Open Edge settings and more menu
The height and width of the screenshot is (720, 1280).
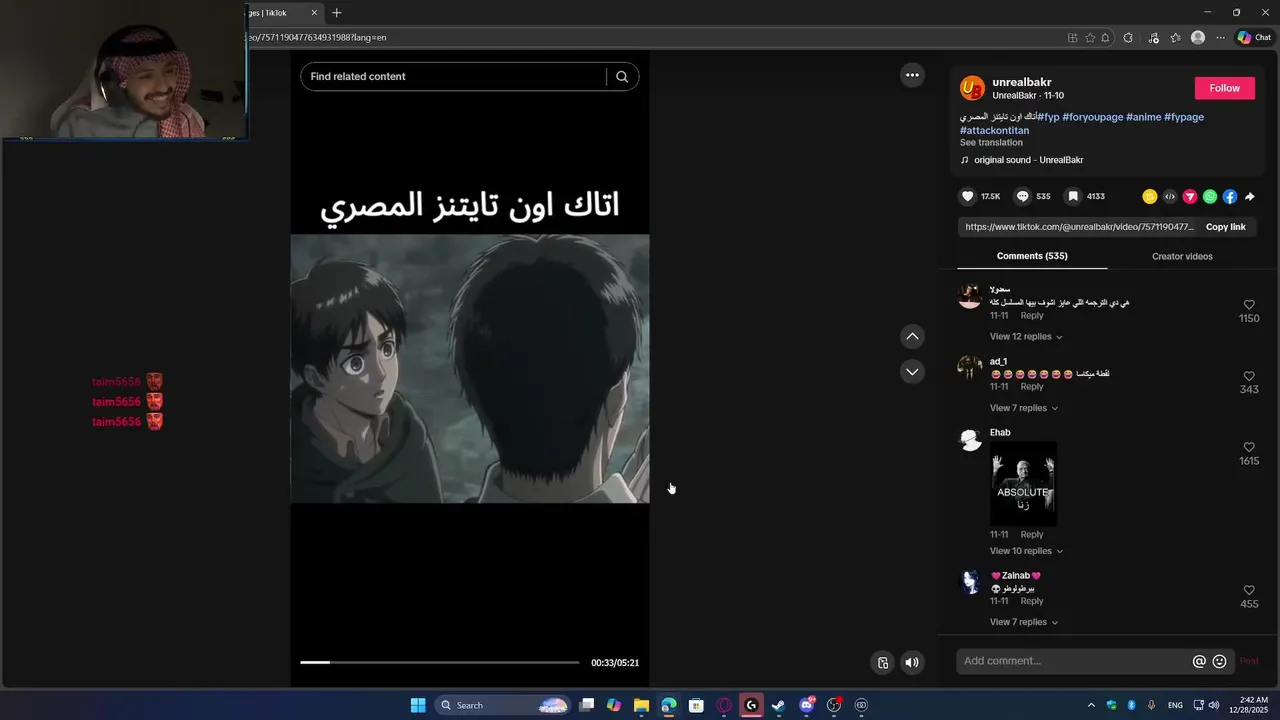[x=1220, y=38]
